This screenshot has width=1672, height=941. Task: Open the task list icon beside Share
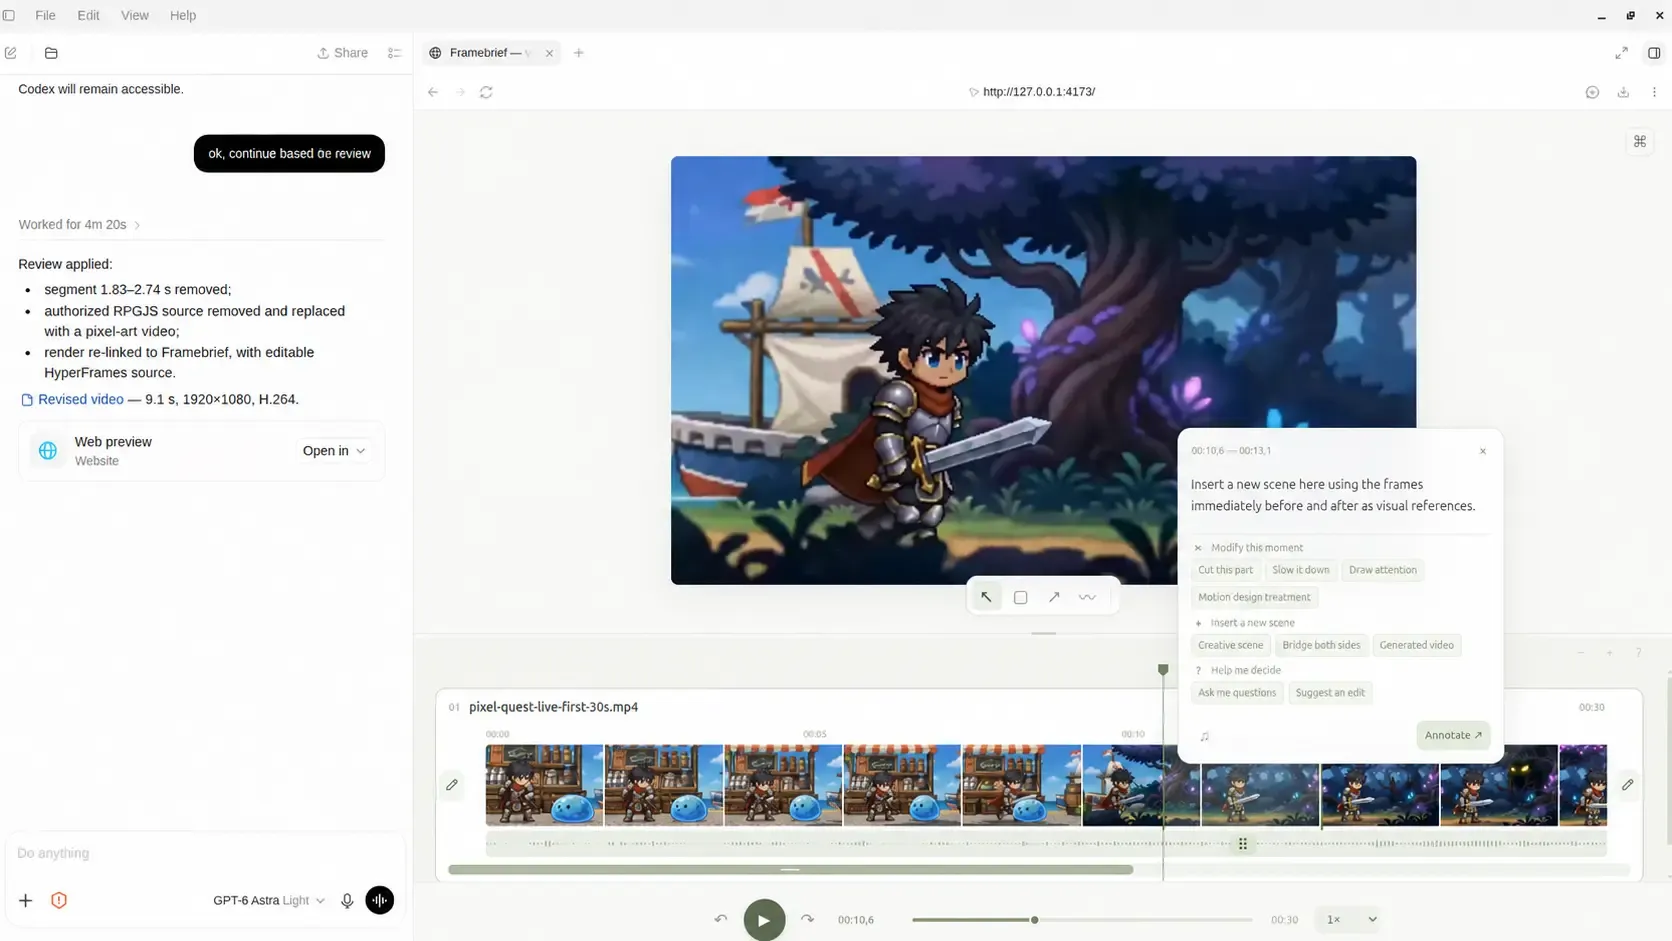point(395,53)
